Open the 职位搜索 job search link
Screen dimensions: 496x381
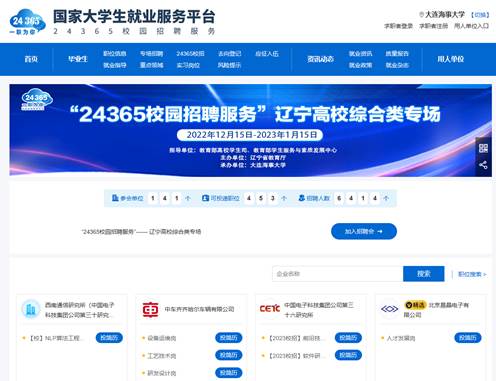click(472, 274)
